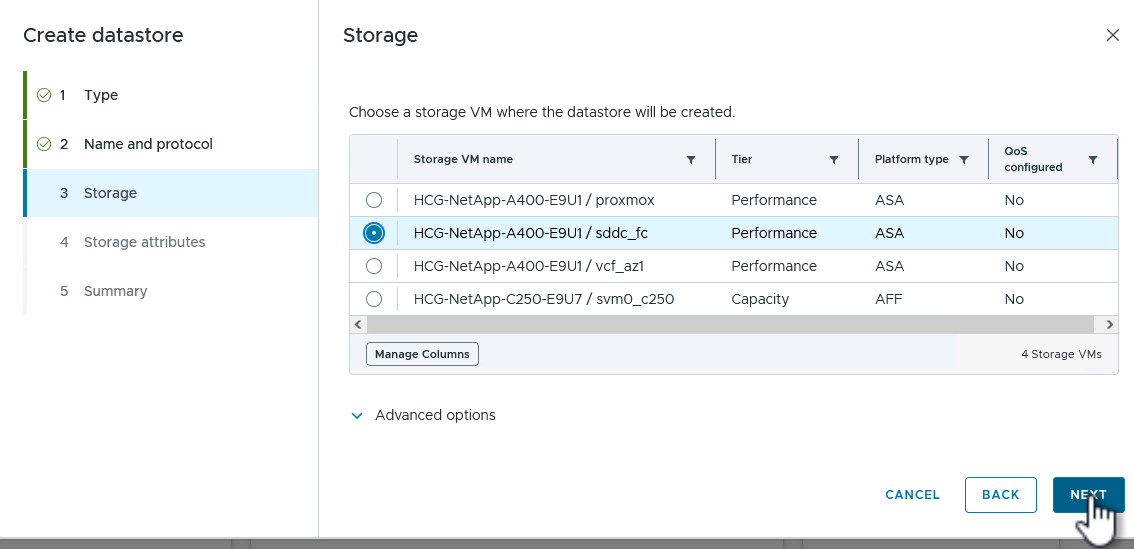Select the proxmox storage VM radio

coord(374,200)
